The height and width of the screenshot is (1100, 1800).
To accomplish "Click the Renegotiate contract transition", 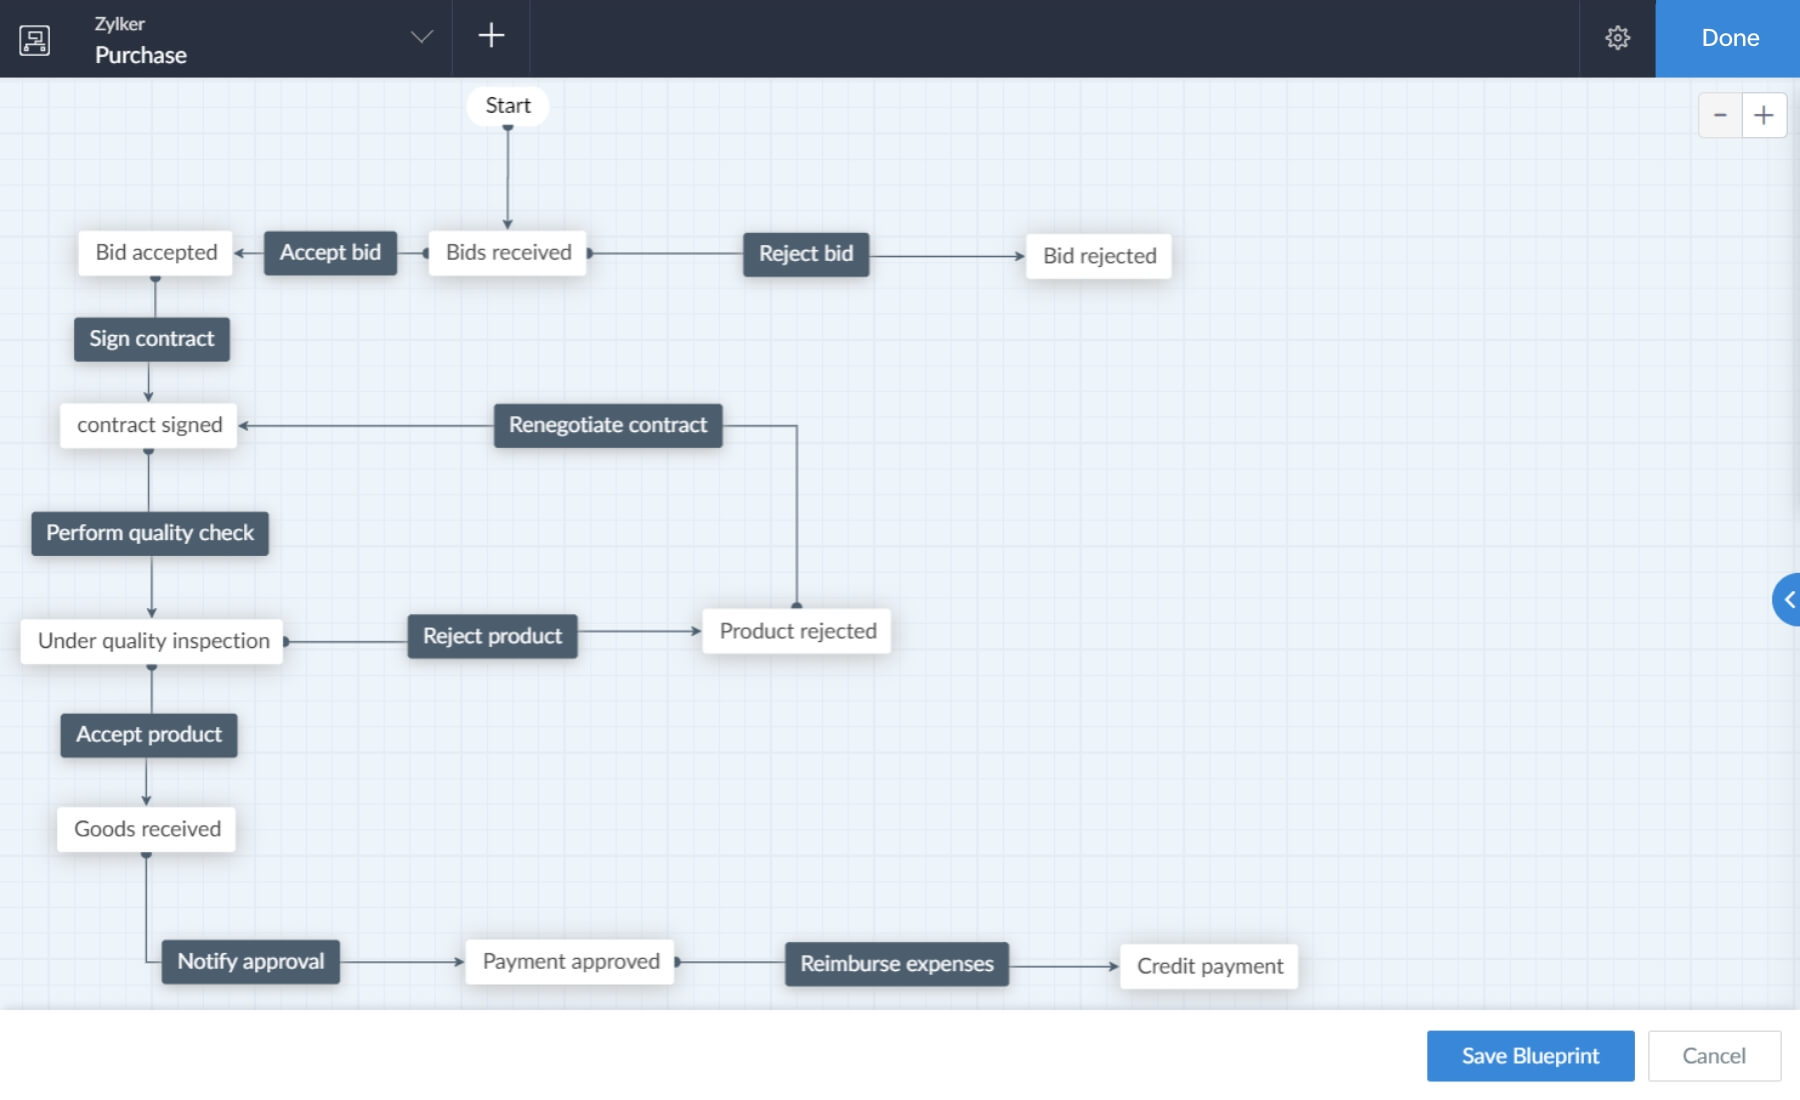I will [608, 425].
